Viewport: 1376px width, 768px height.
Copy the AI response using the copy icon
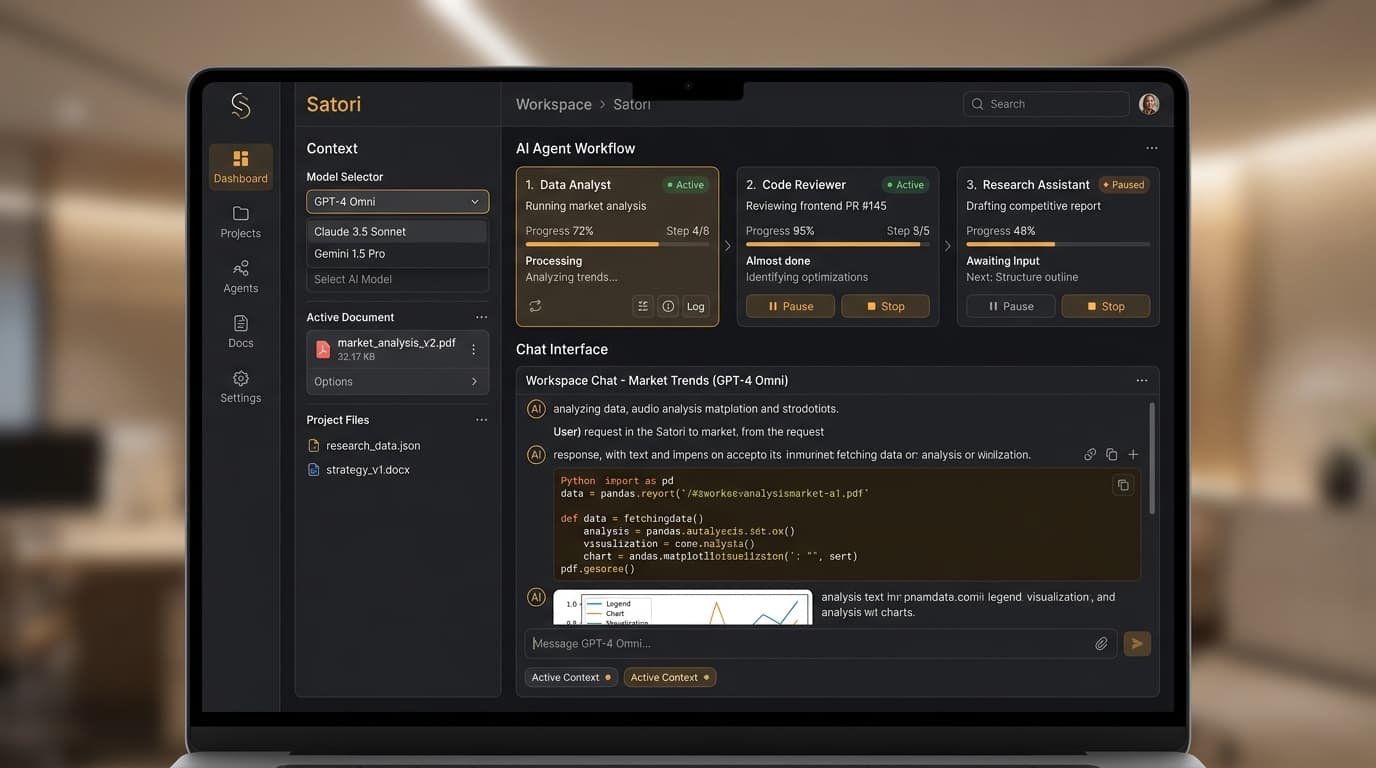[x=1111, y=454]
